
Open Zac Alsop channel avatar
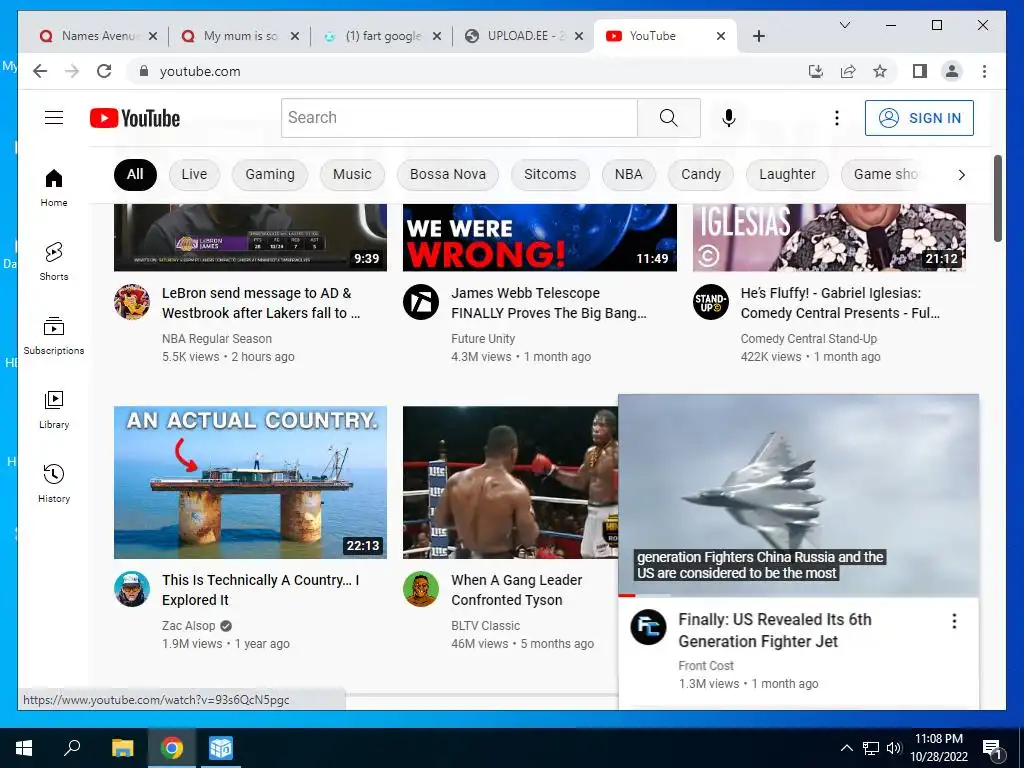tap(132, 588)
